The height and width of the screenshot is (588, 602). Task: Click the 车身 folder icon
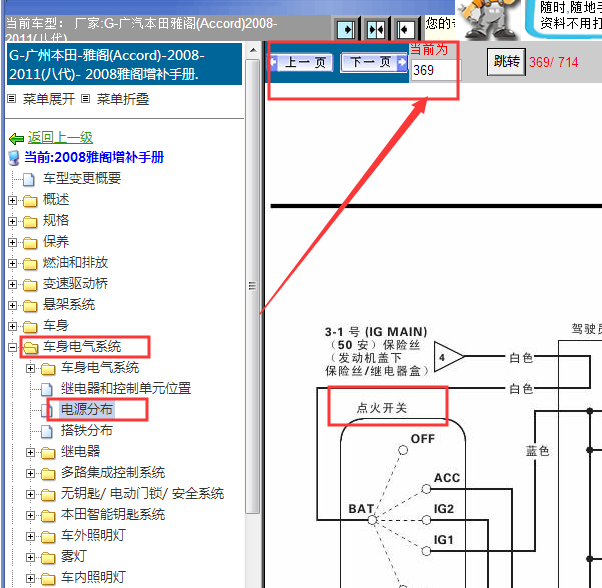coord(30,327)
